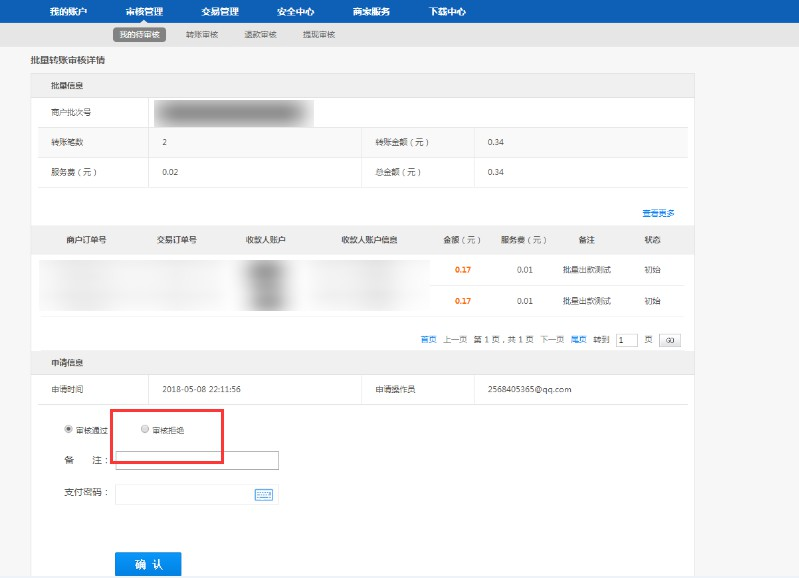Click the 备注 text field

[x=197, y=460]
